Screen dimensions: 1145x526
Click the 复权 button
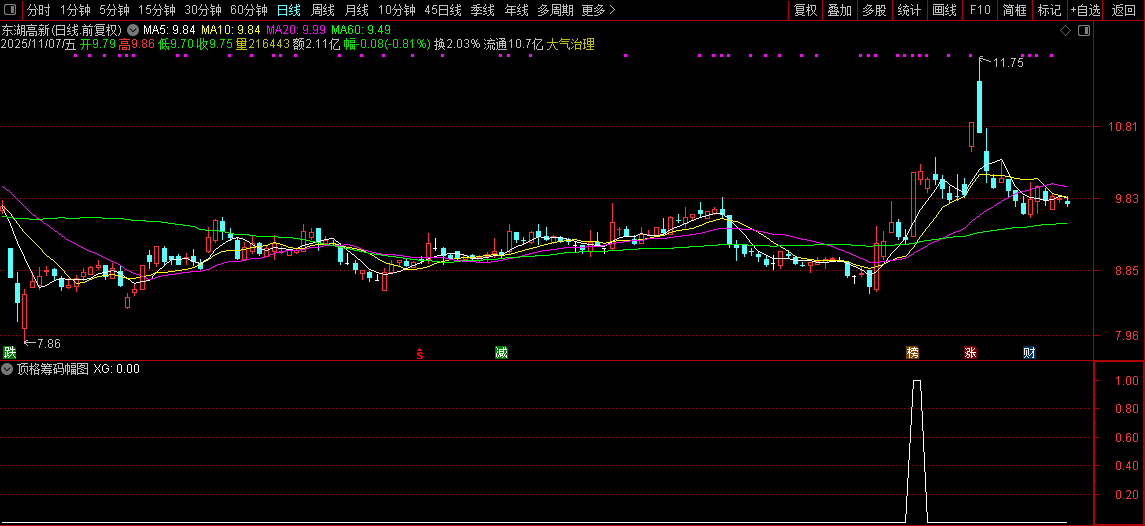coord(805,10)
